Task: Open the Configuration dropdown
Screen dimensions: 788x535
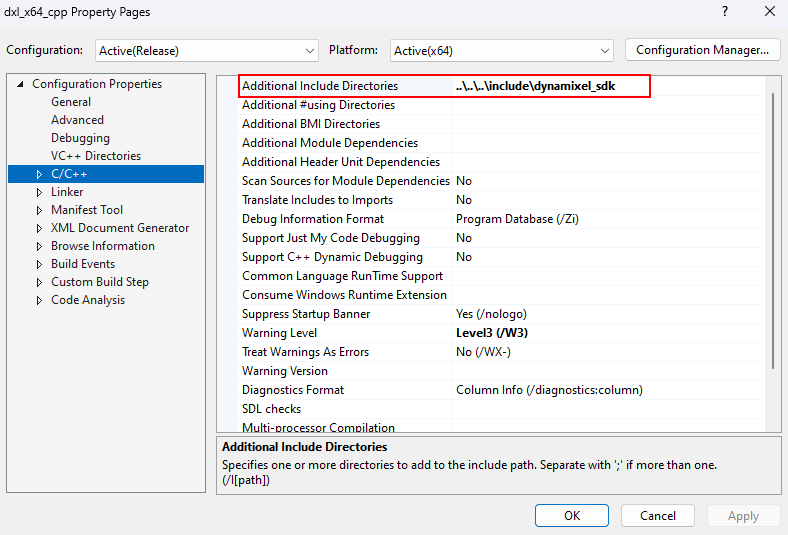Action: point(207,50)
